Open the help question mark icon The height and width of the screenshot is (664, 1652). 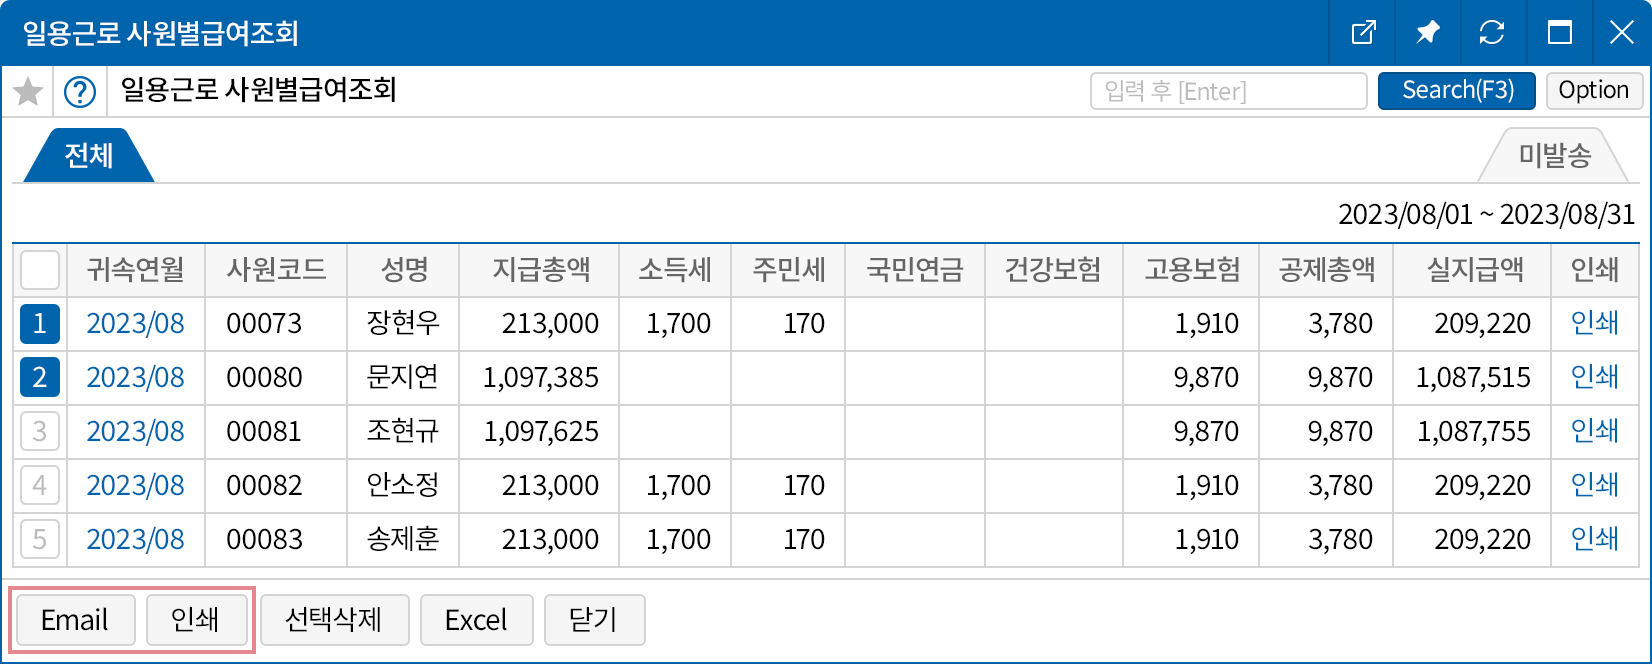(x=80, y=92)
